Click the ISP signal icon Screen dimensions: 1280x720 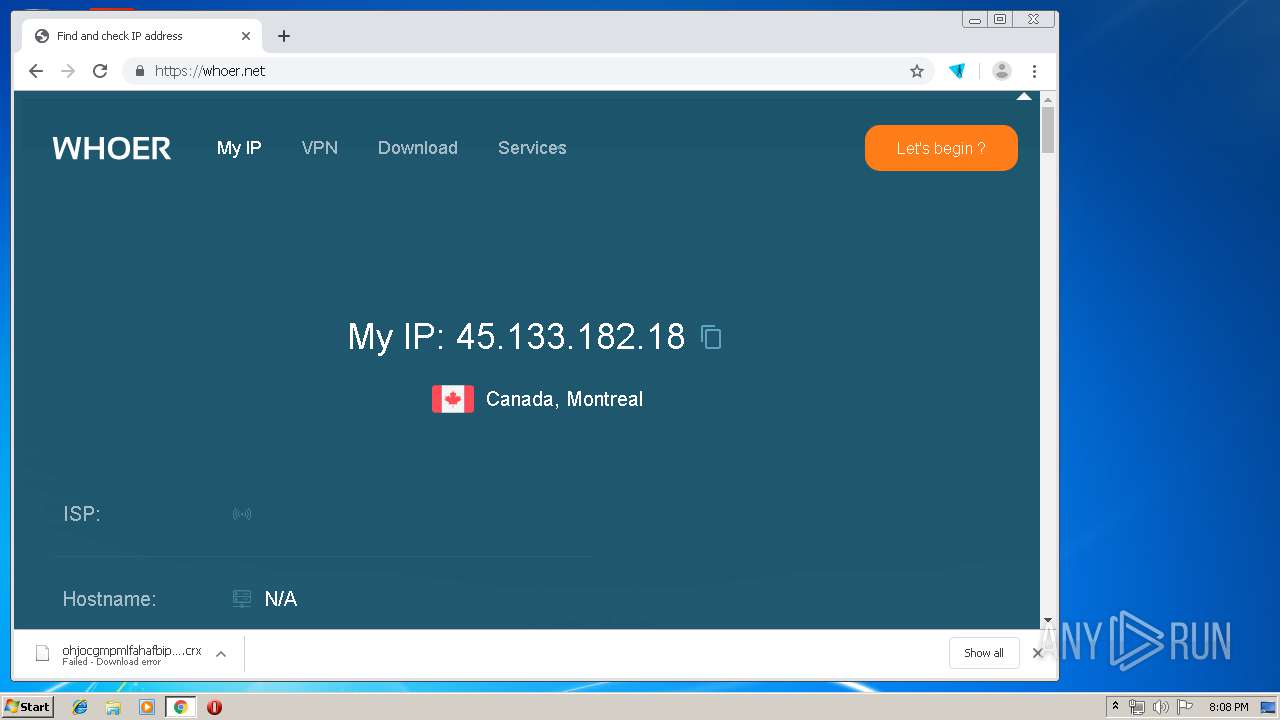(242, 514)
